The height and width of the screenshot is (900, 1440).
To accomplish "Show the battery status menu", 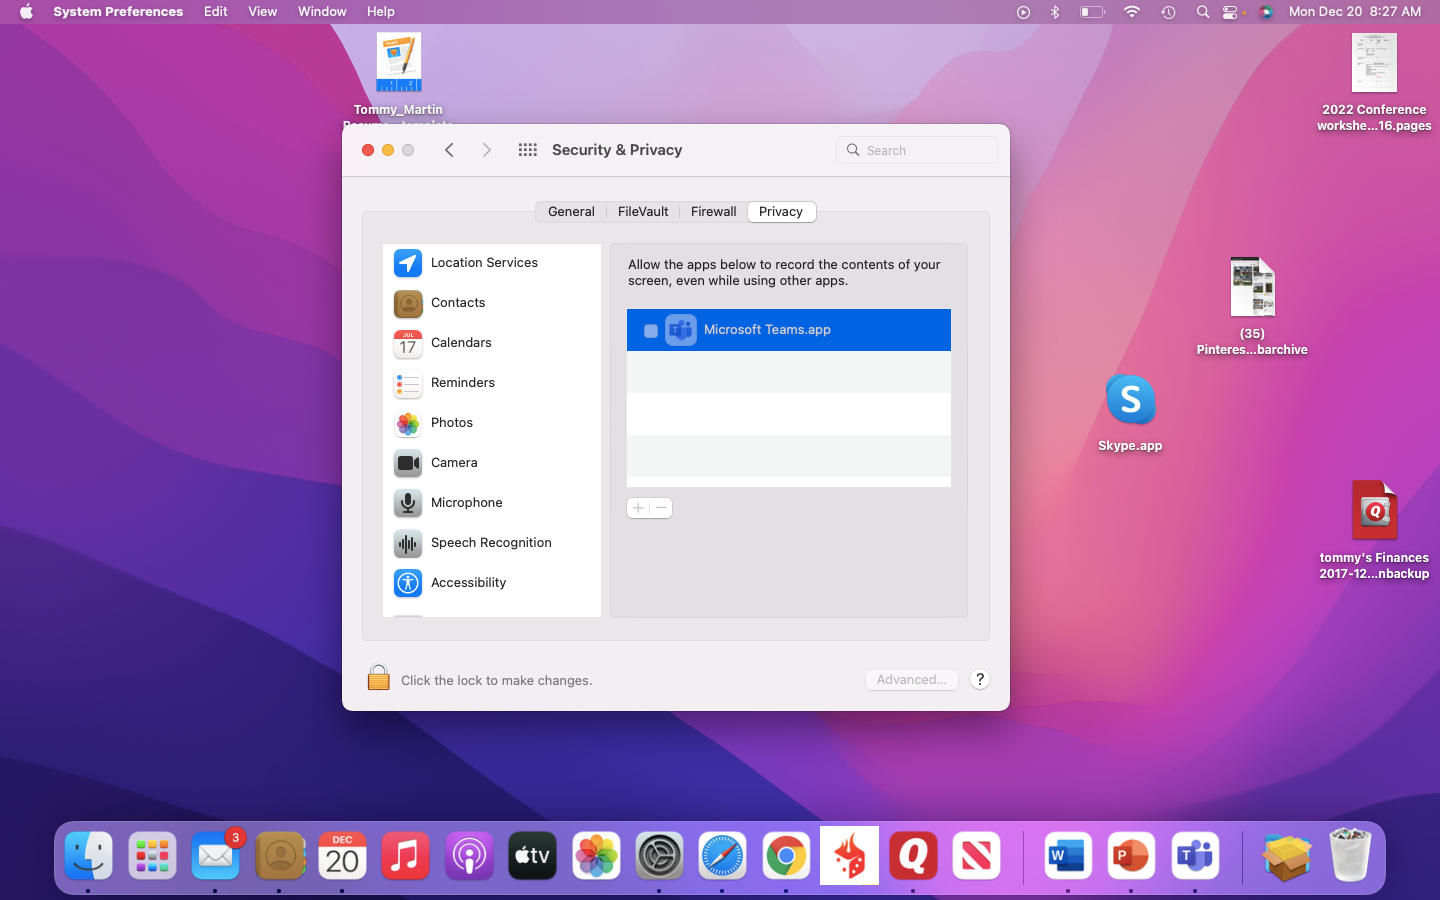I will (1092, 12).
